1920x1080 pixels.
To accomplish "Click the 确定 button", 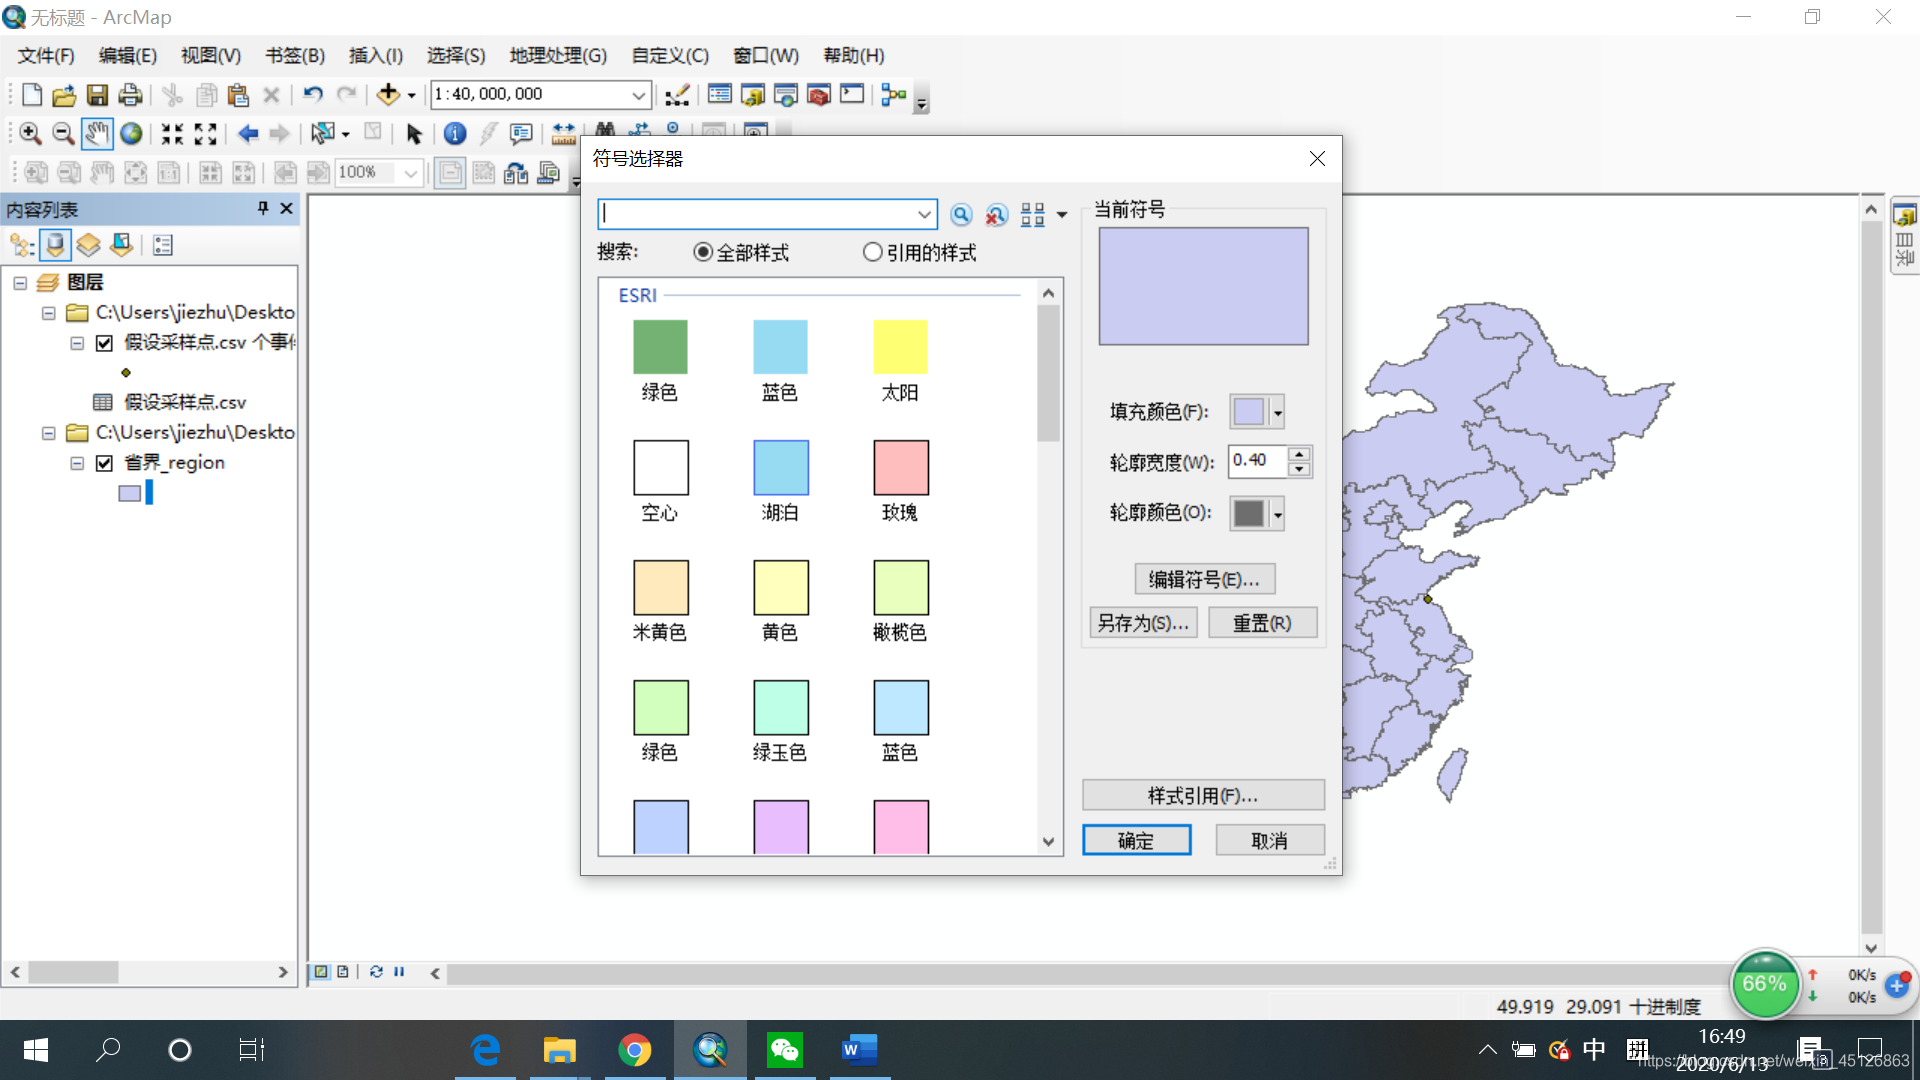I will pyautogui.click(x=1136, y=840).
